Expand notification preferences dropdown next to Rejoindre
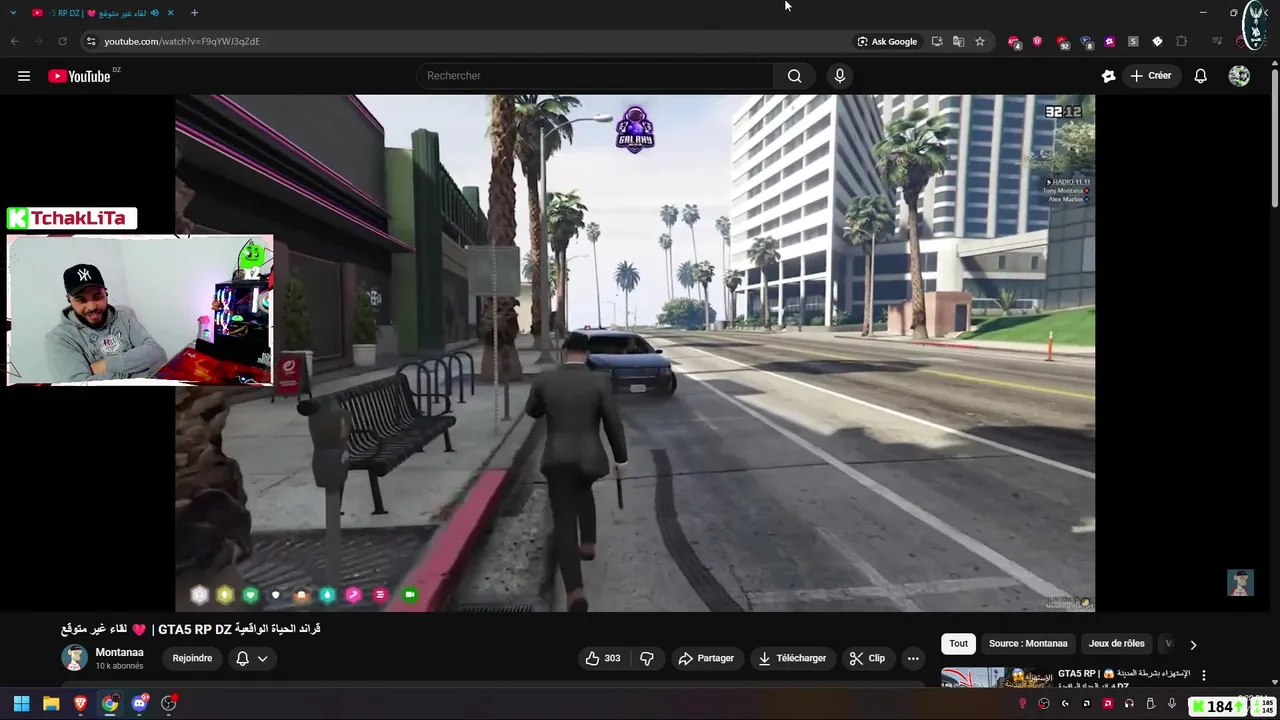 point(262,658)
